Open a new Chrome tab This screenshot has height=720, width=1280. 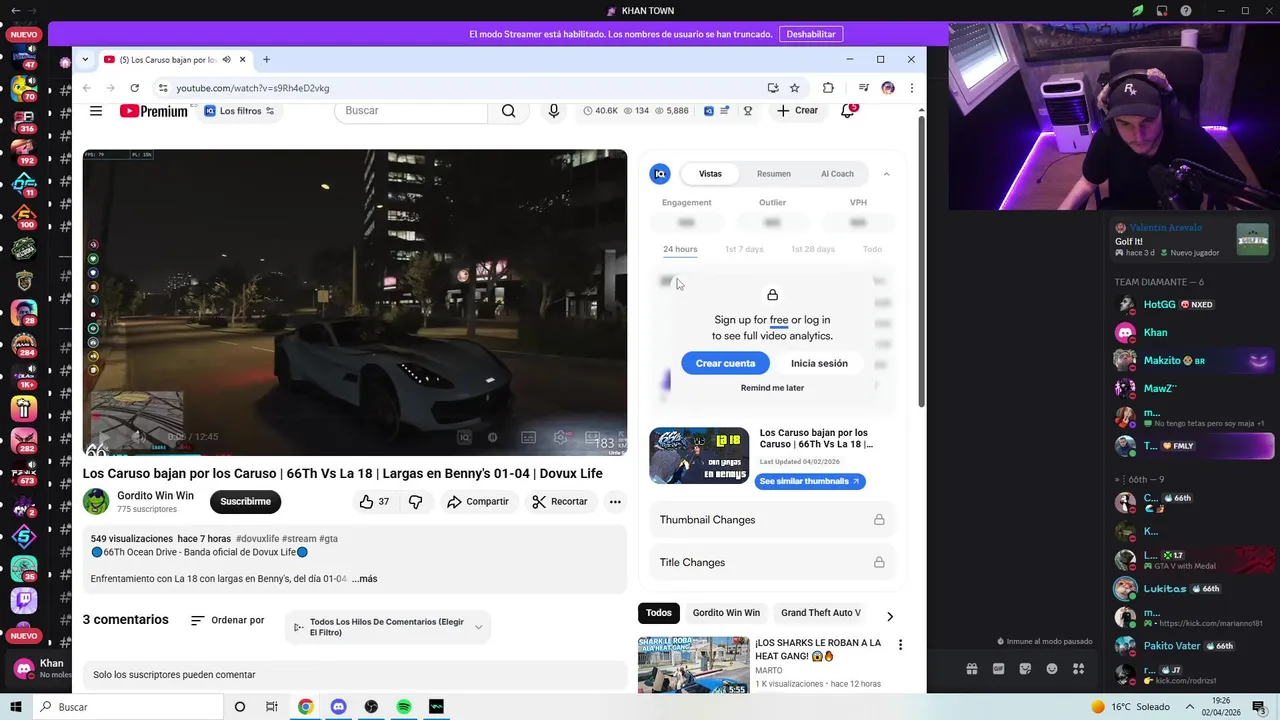coord(266,60)
